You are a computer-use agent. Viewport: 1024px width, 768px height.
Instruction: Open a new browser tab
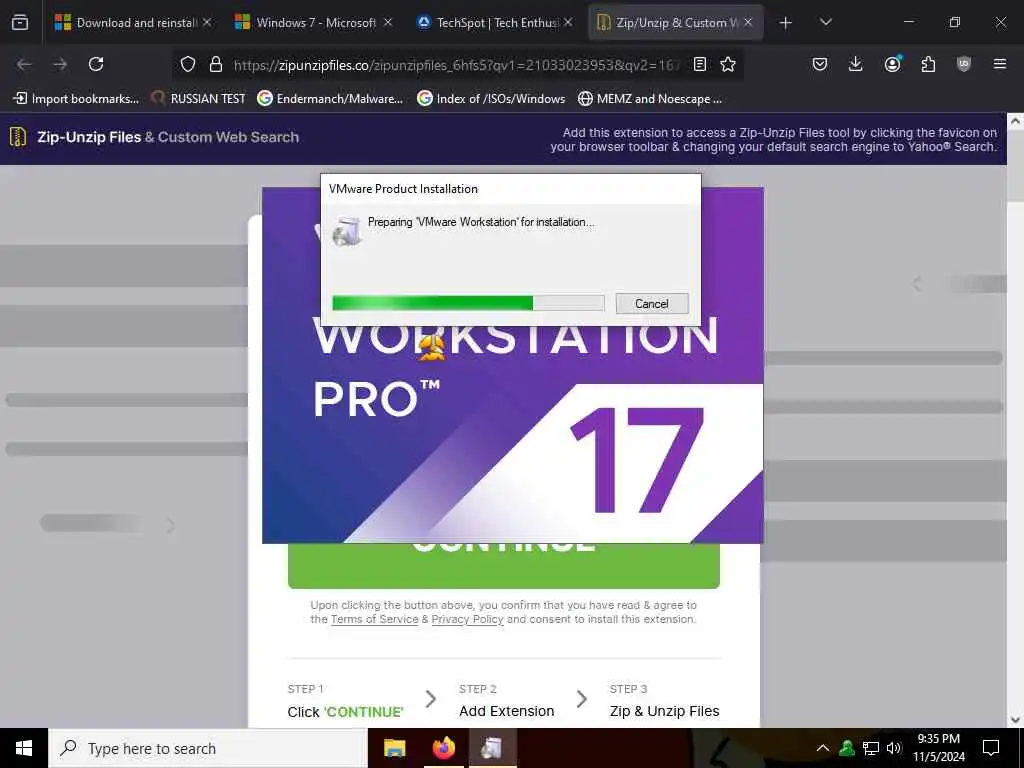click(786, 22)
